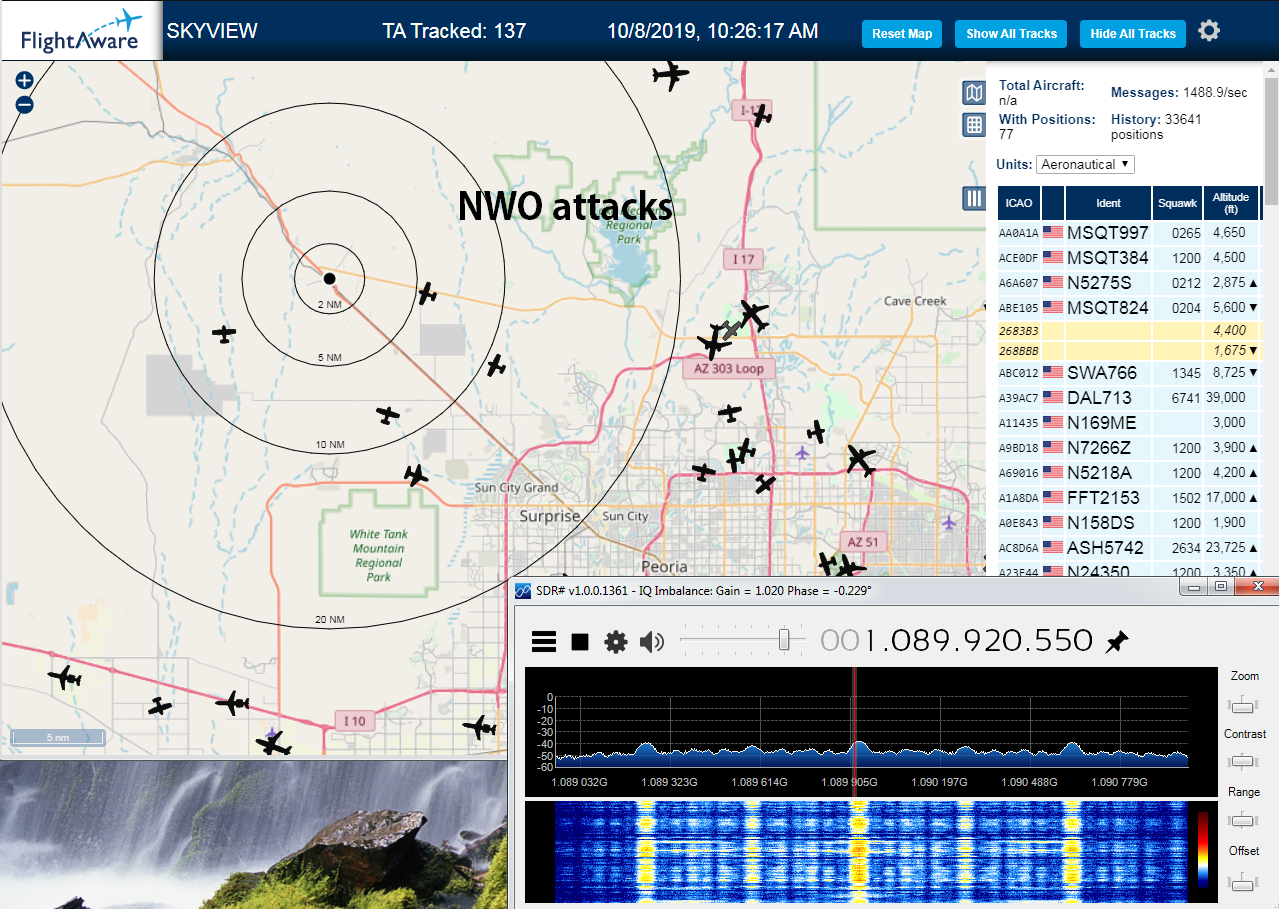Click the altitude 39,000 cell
1279x909 pixels.
1231,398
